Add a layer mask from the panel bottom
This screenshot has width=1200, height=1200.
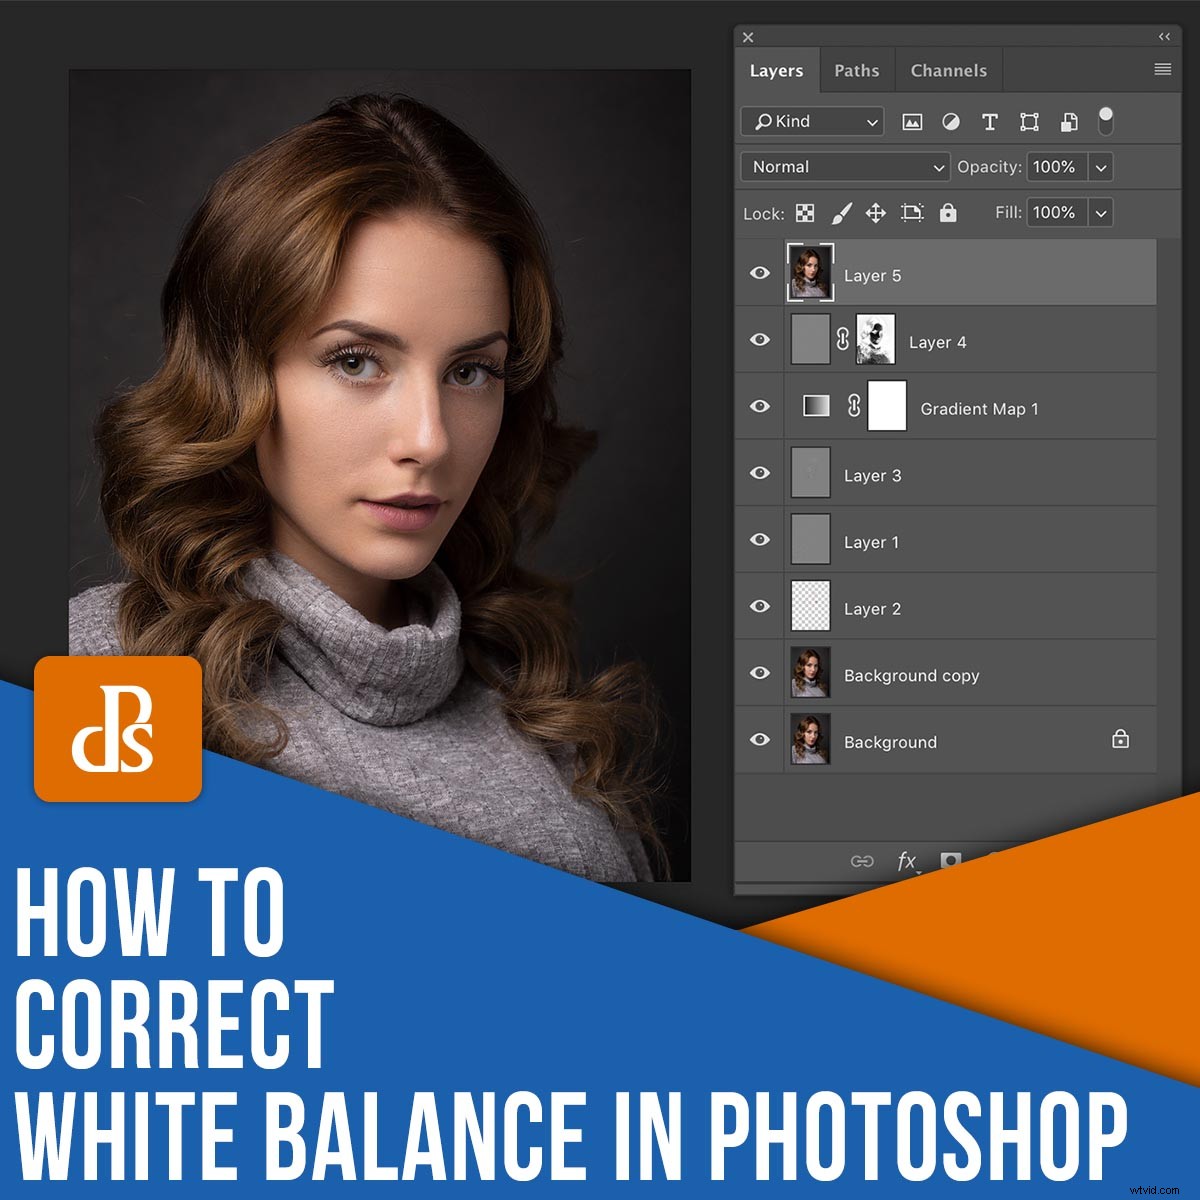coord(951,860)
